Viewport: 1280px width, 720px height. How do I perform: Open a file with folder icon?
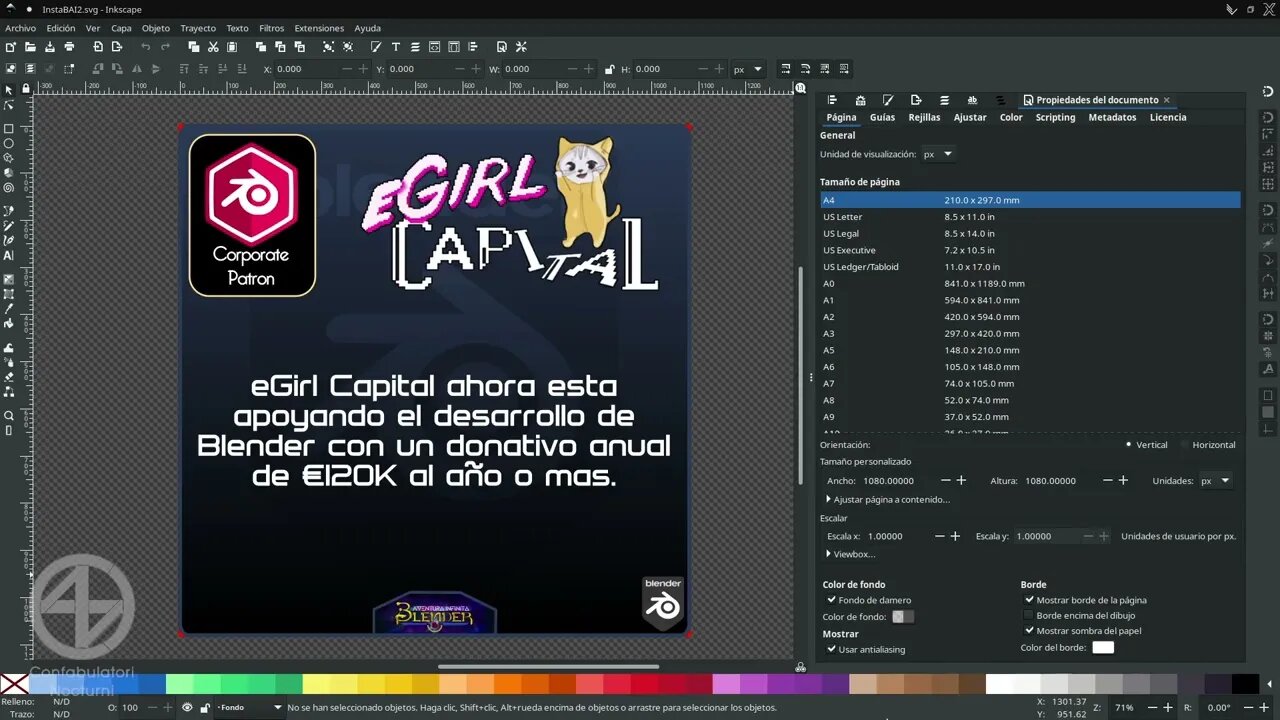tap(30, 47)
